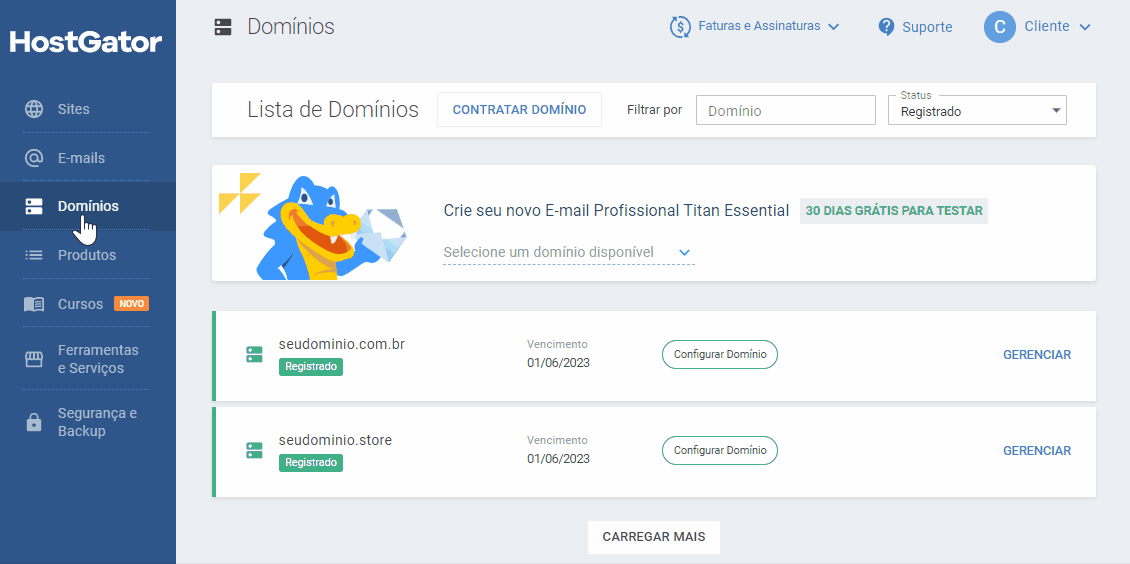Screen dimensions: 1130x564
Task: Click the server icon beside seudominio.store
Action: 254,450
